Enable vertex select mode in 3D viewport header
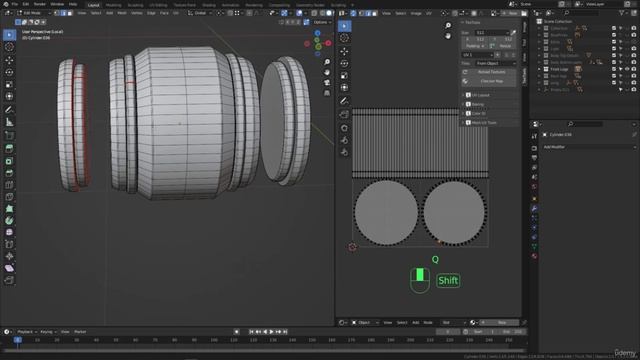Screen dimensions: 640x360 (57, 13)
